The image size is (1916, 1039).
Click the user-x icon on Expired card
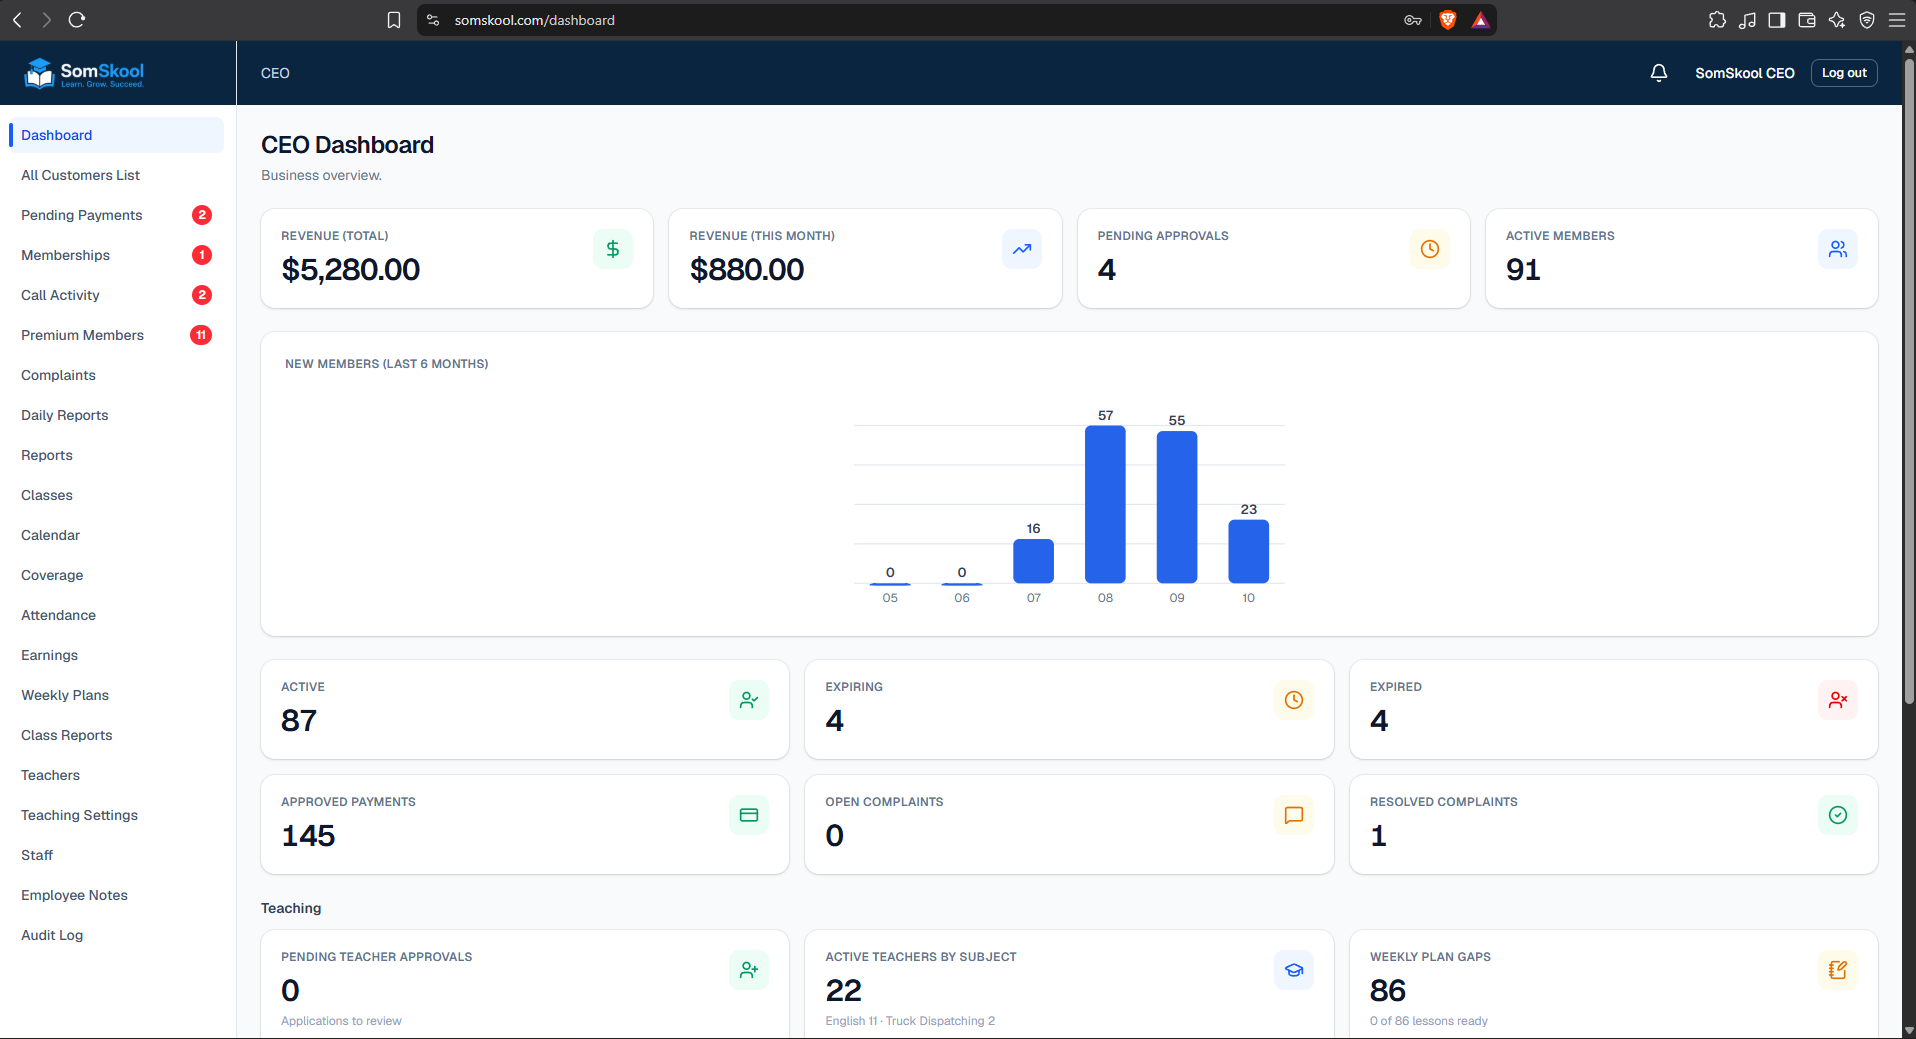1838,700
